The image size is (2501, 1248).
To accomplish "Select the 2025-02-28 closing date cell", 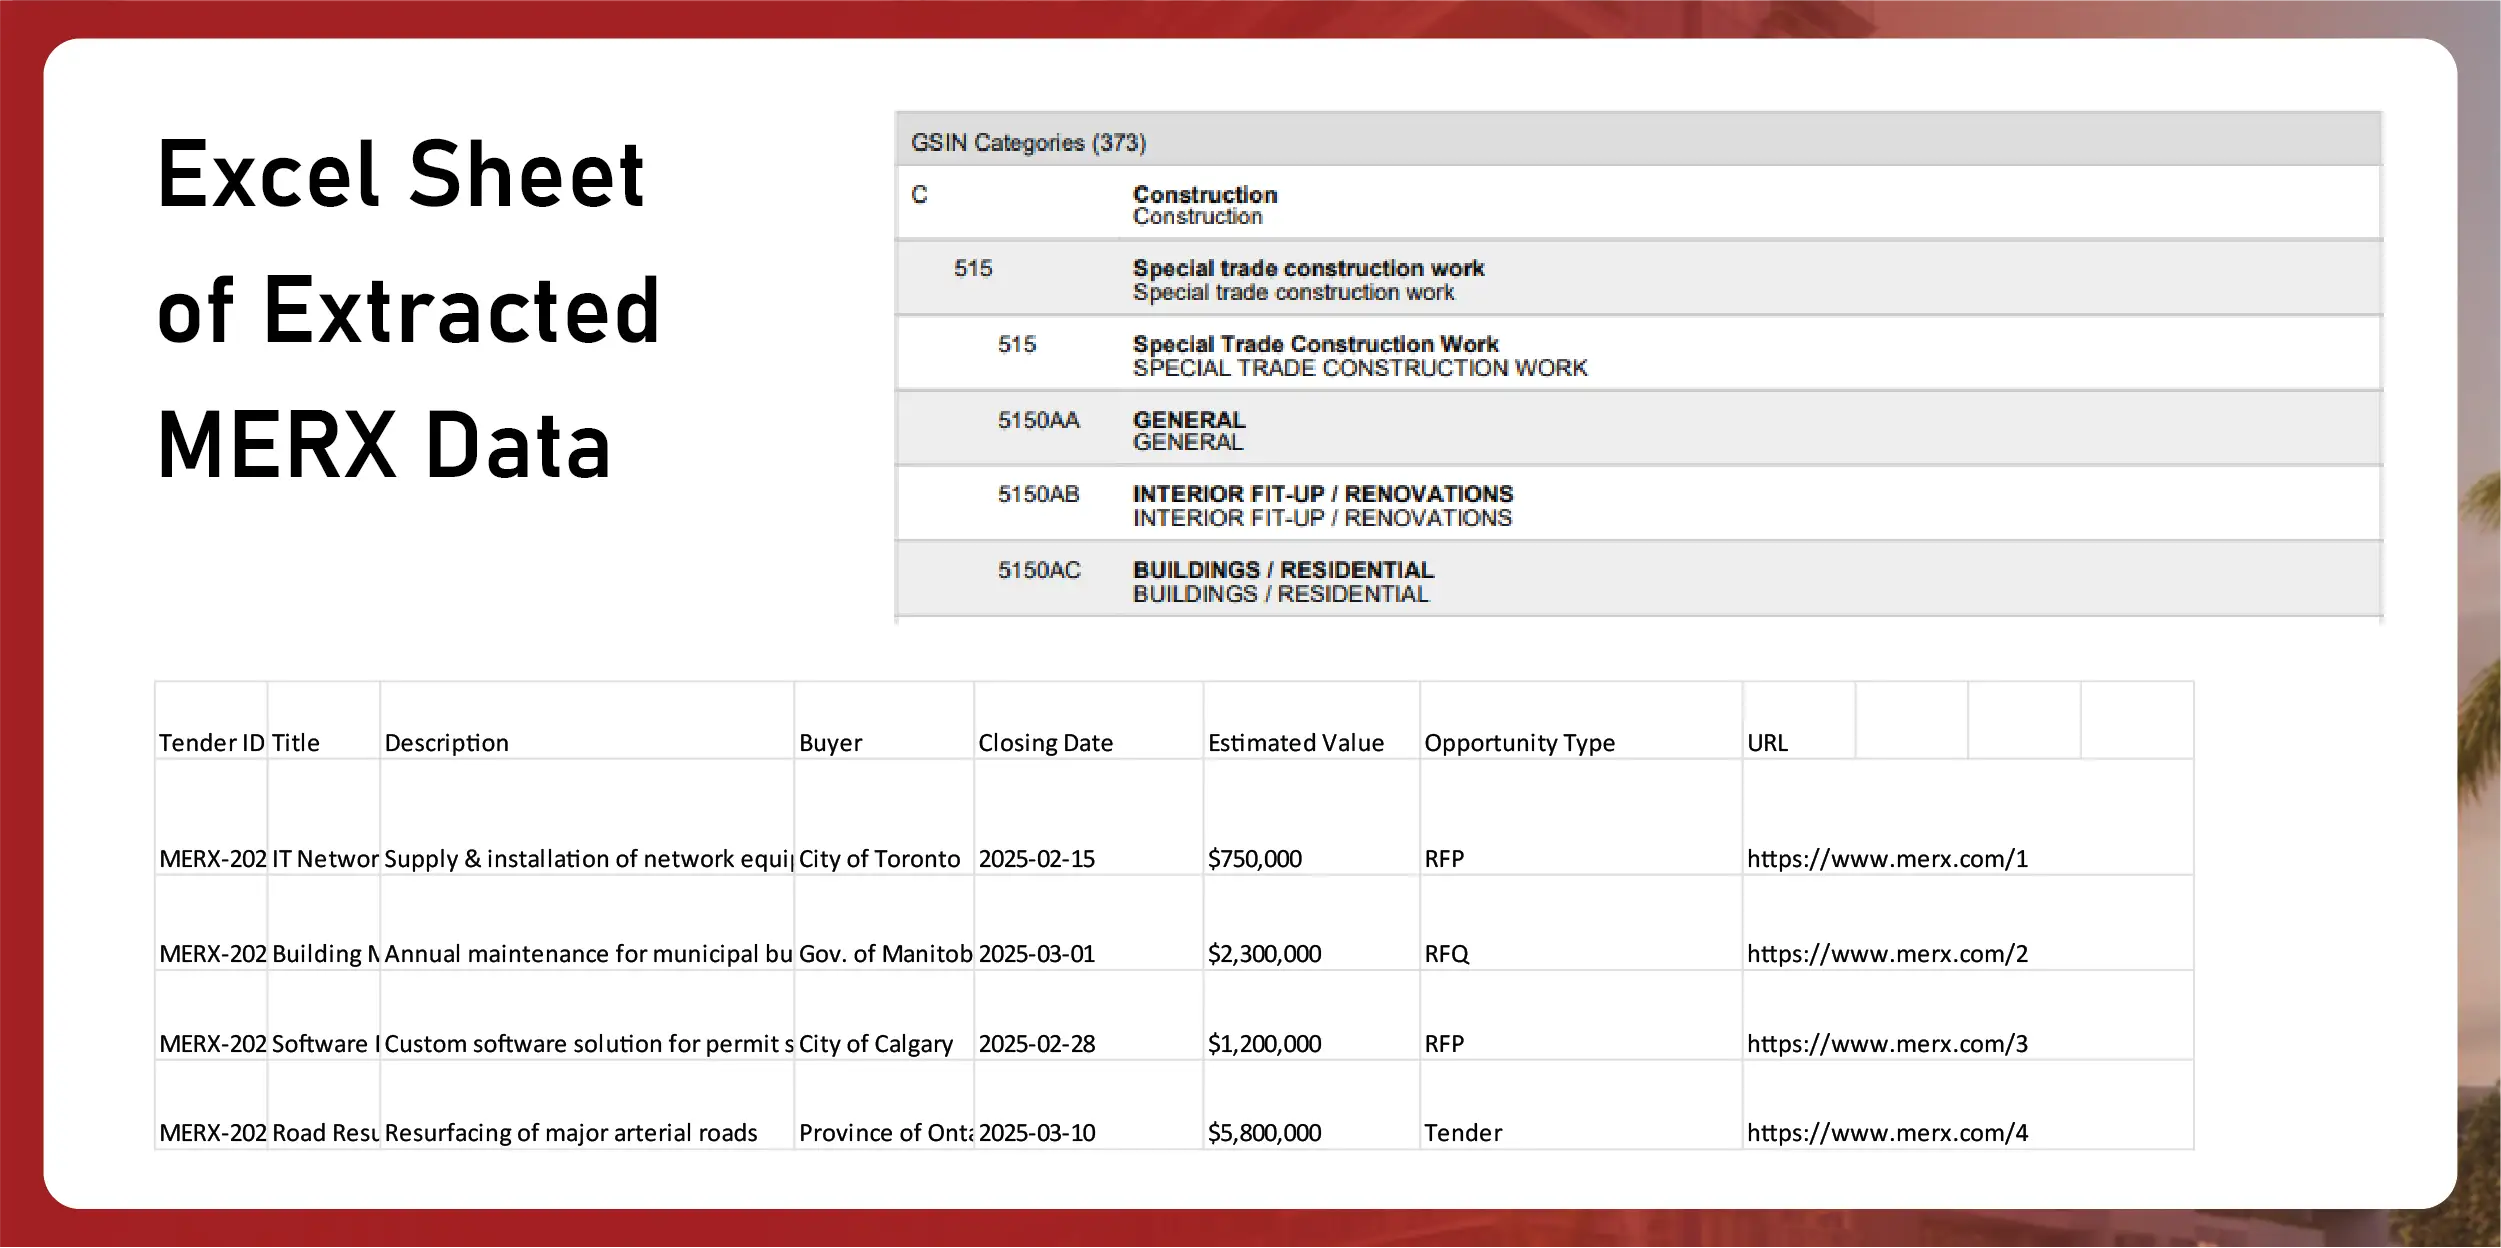I will (x=1037, y=1044).
